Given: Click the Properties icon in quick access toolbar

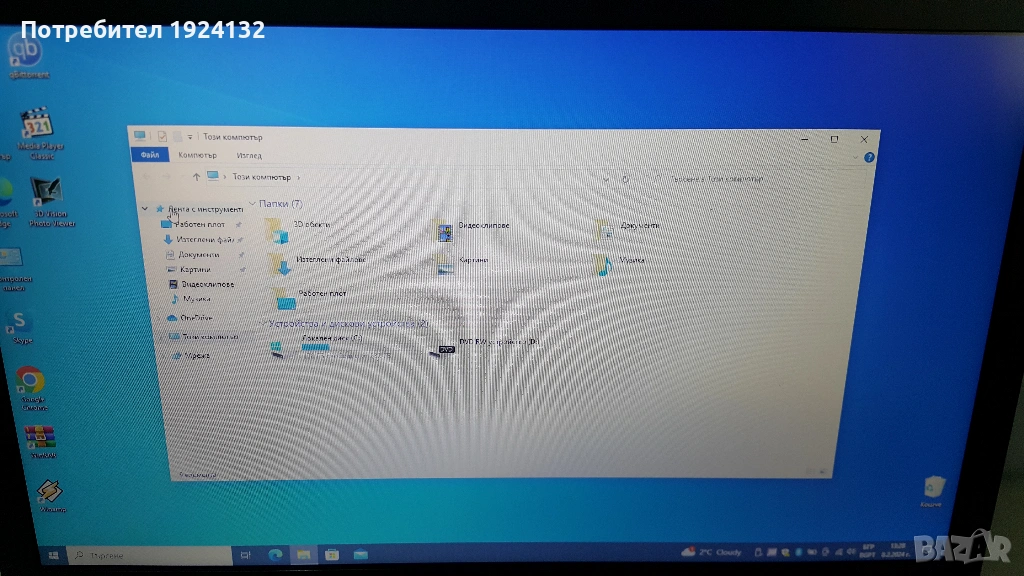Looking at the screenshot, I should click(x=162, y=136).
